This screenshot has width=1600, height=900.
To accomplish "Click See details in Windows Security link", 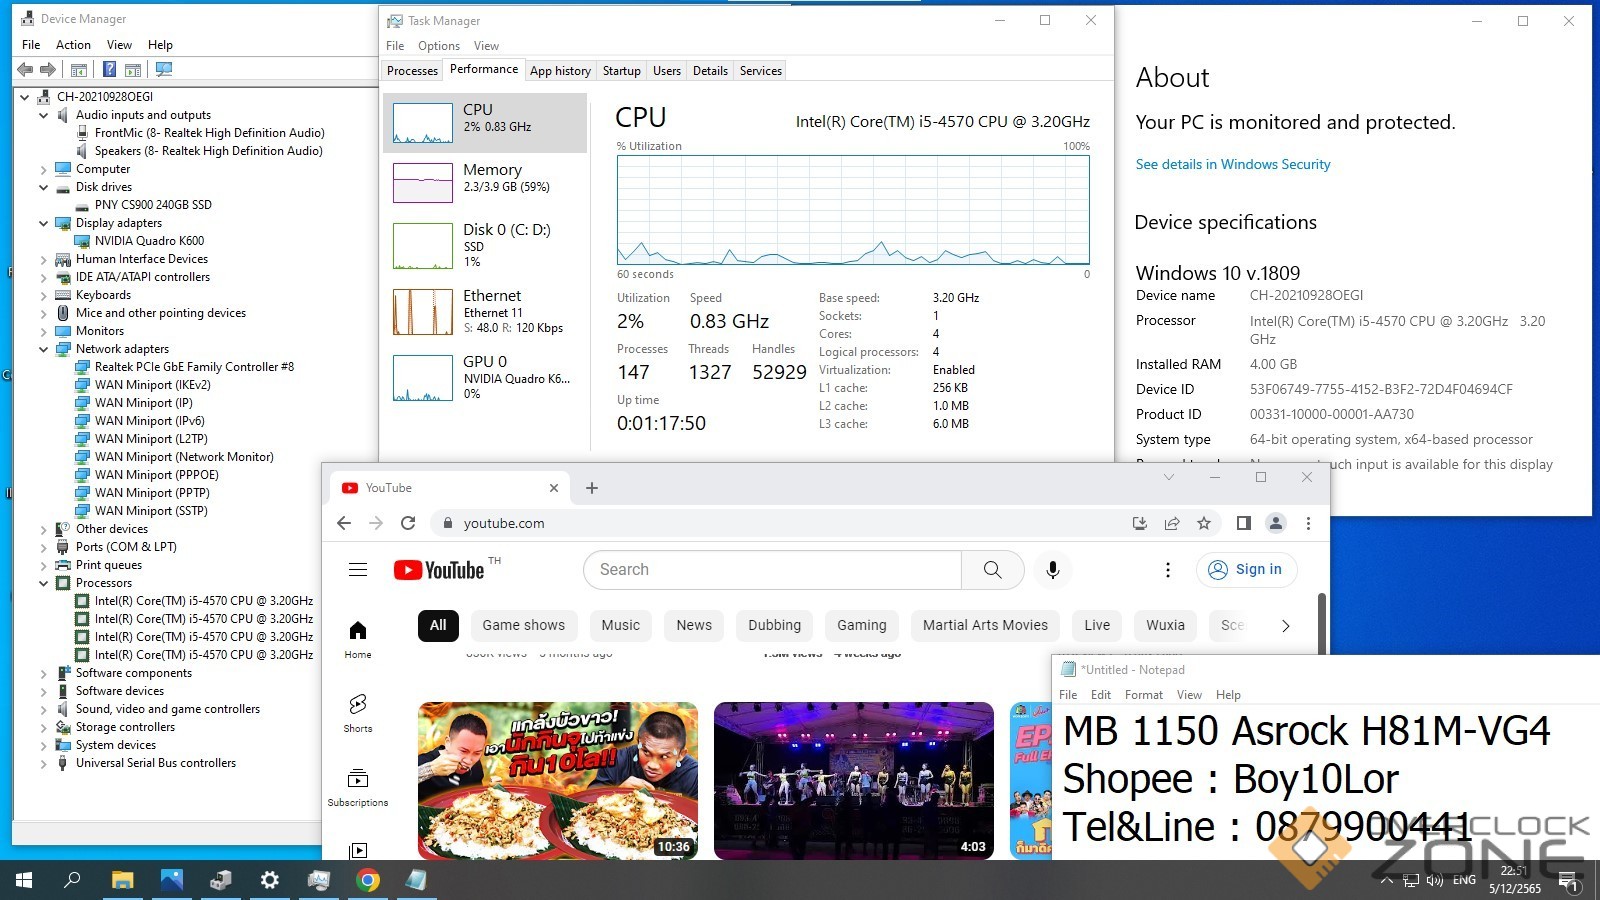I will point(1233,164).
